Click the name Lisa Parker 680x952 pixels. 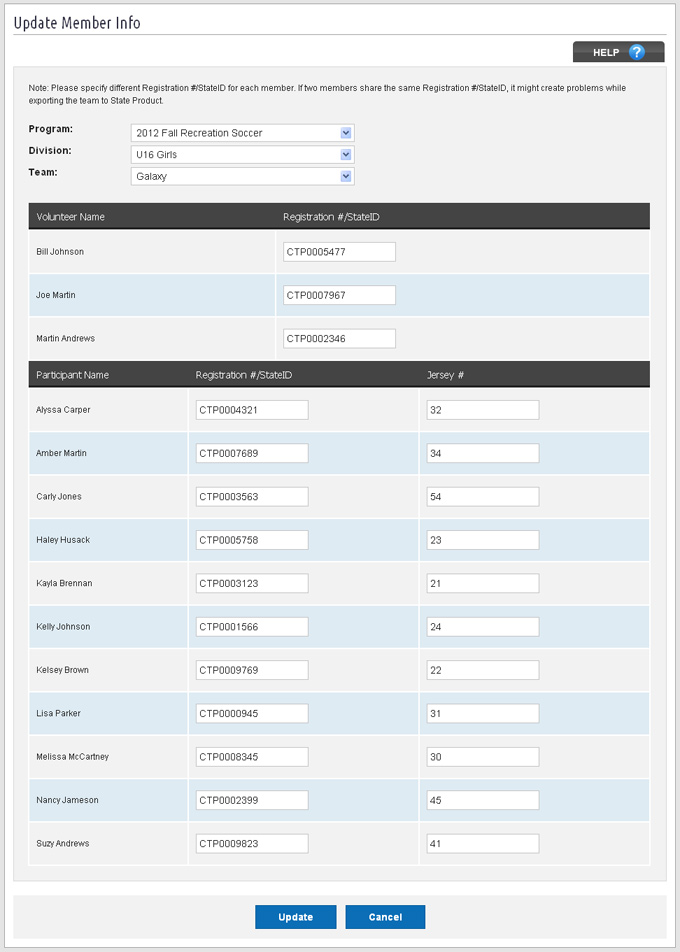pos(58,713)
